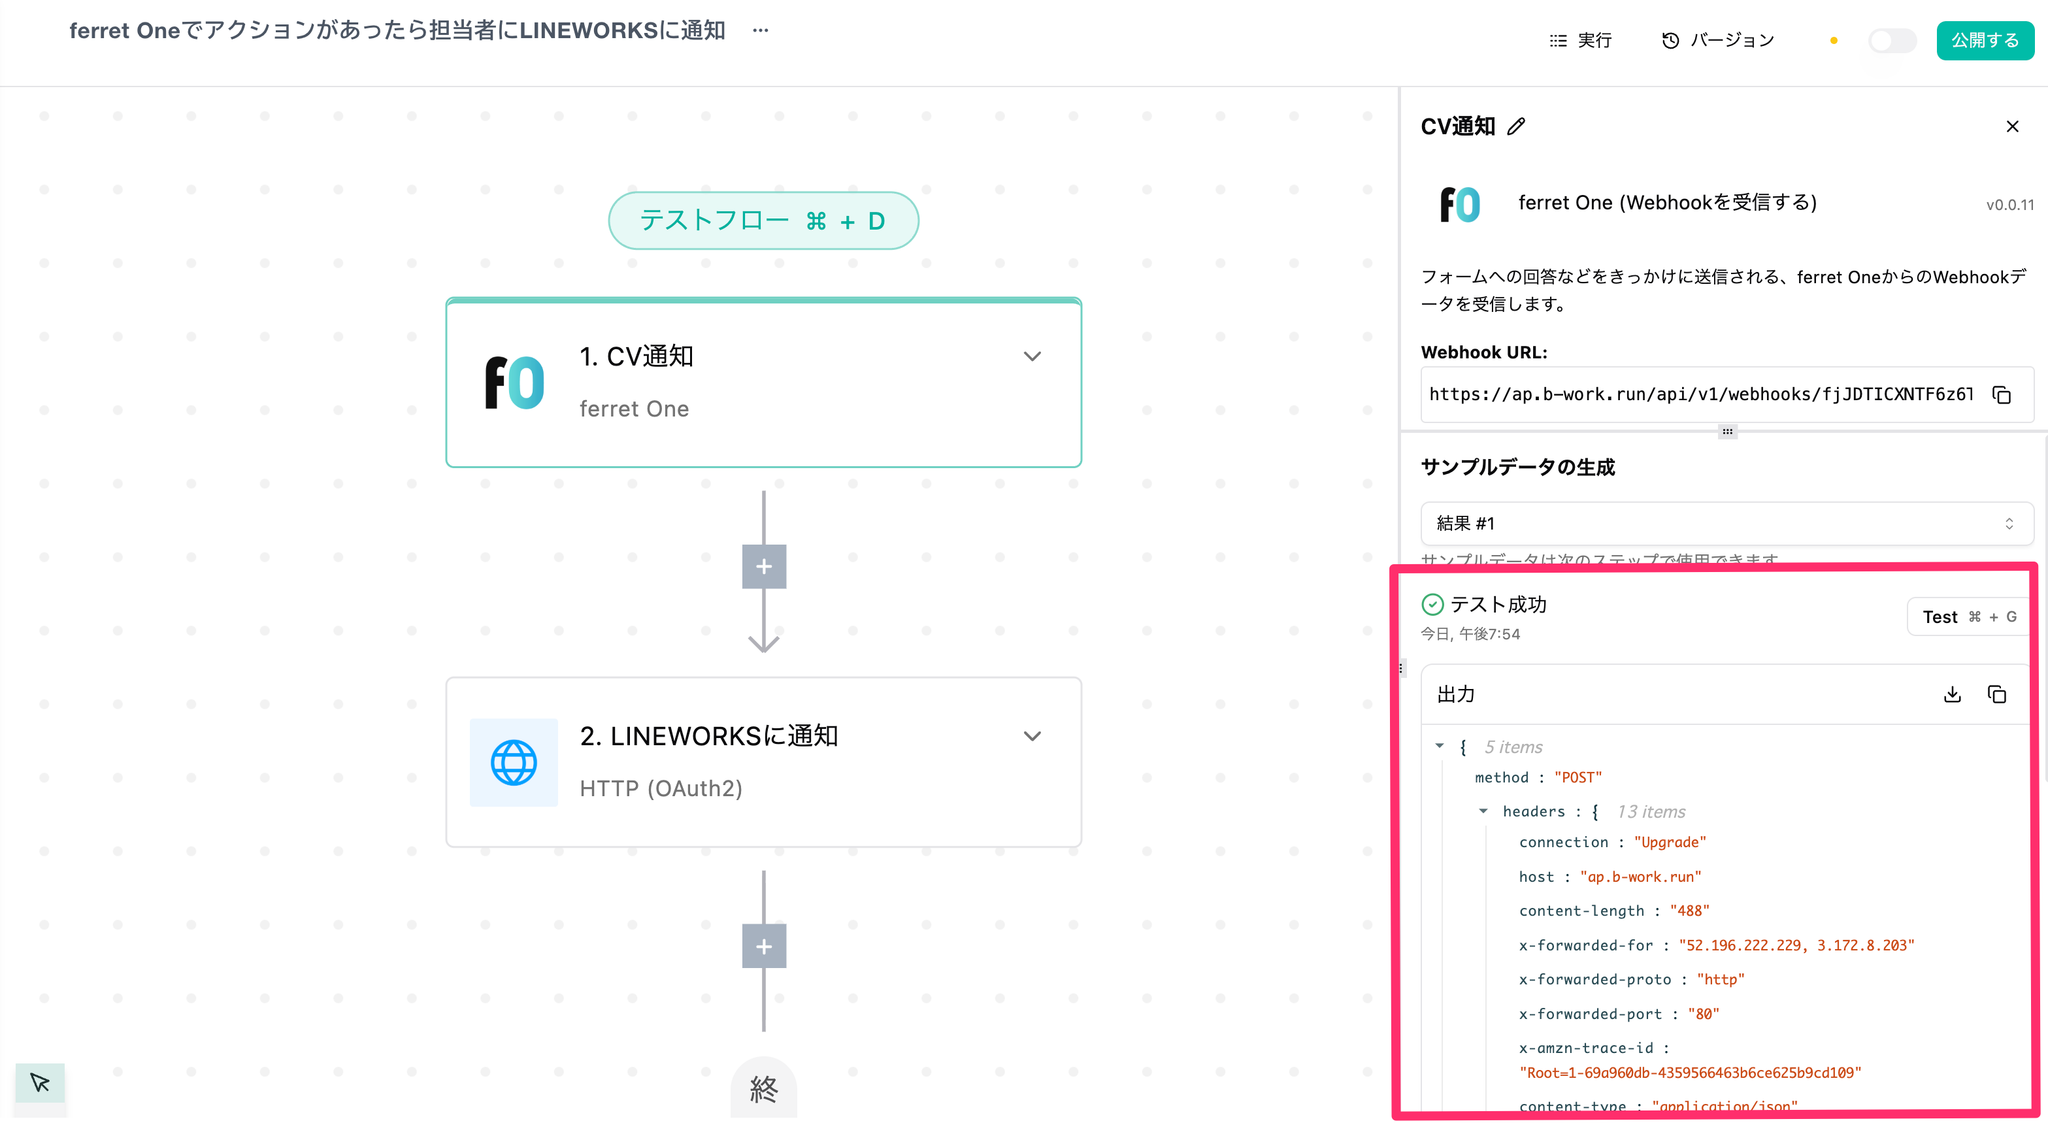
Task: Toggle the flow publish switch on
Action: click(1891, 41)
